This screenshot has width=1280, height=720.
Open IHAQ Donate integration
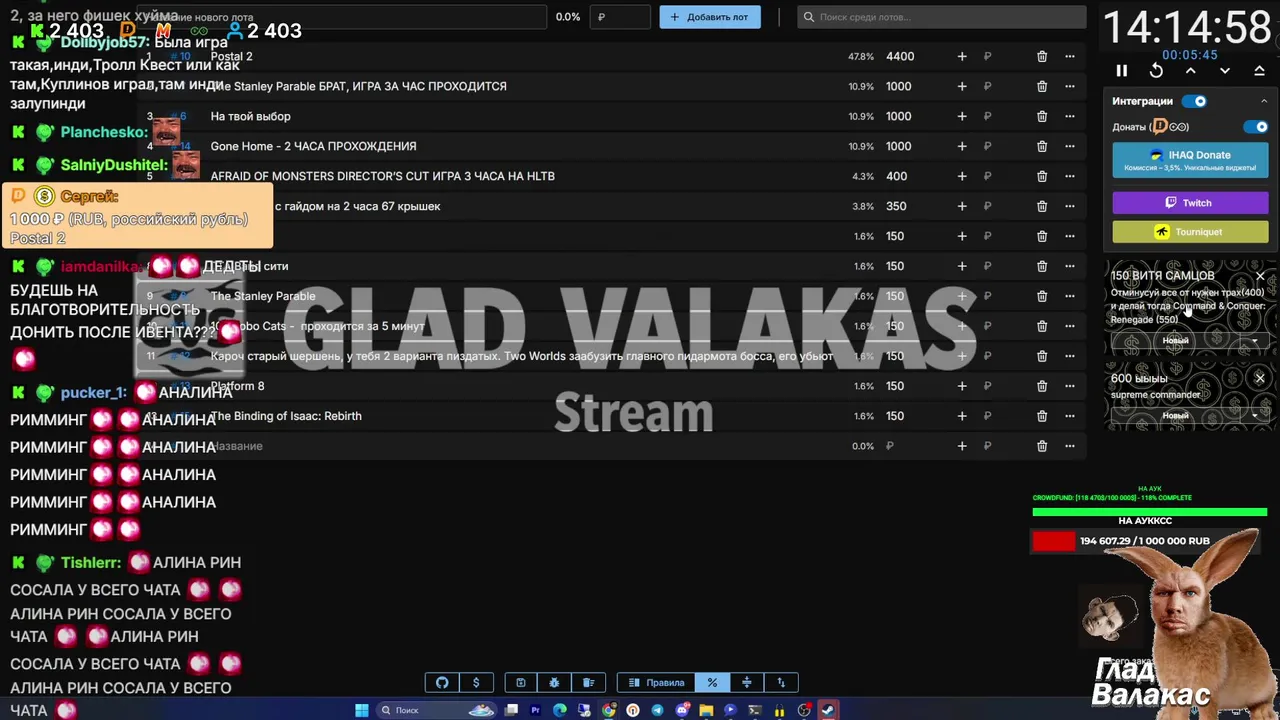1190,160
